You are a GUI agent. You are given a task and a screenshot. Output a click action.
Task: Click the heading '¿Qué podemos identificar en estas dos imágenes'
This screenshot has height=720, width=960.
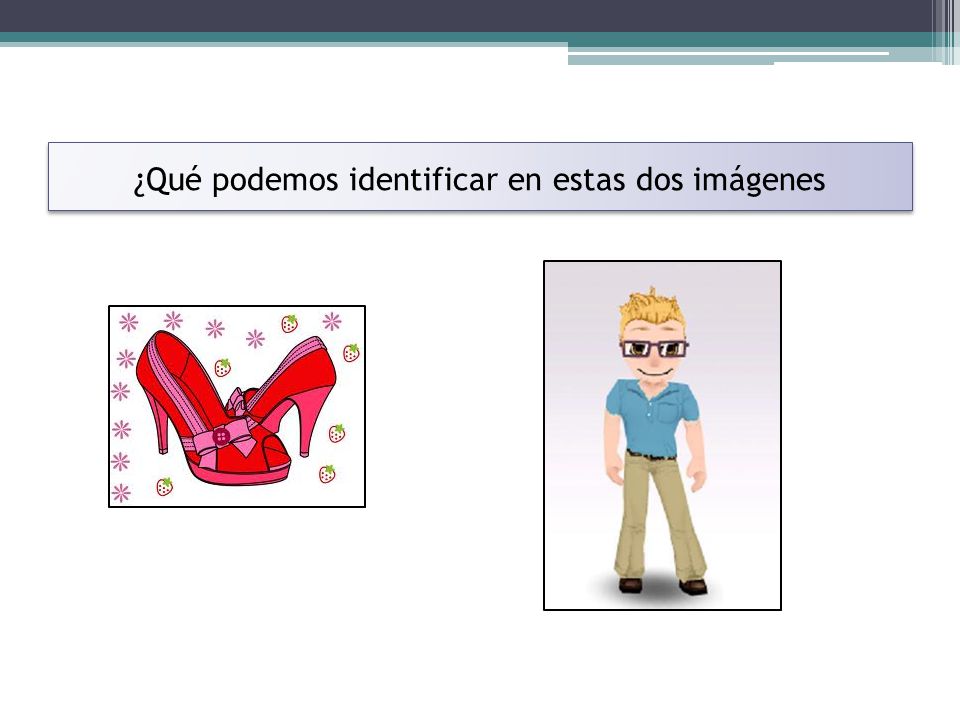(479, 179)
